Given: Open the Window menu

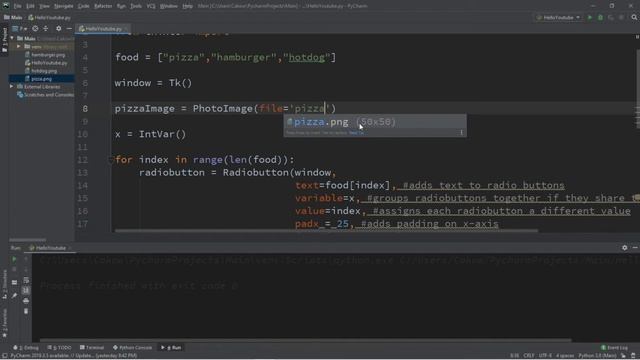Looking at the screenshot, I should click(169, 6).
